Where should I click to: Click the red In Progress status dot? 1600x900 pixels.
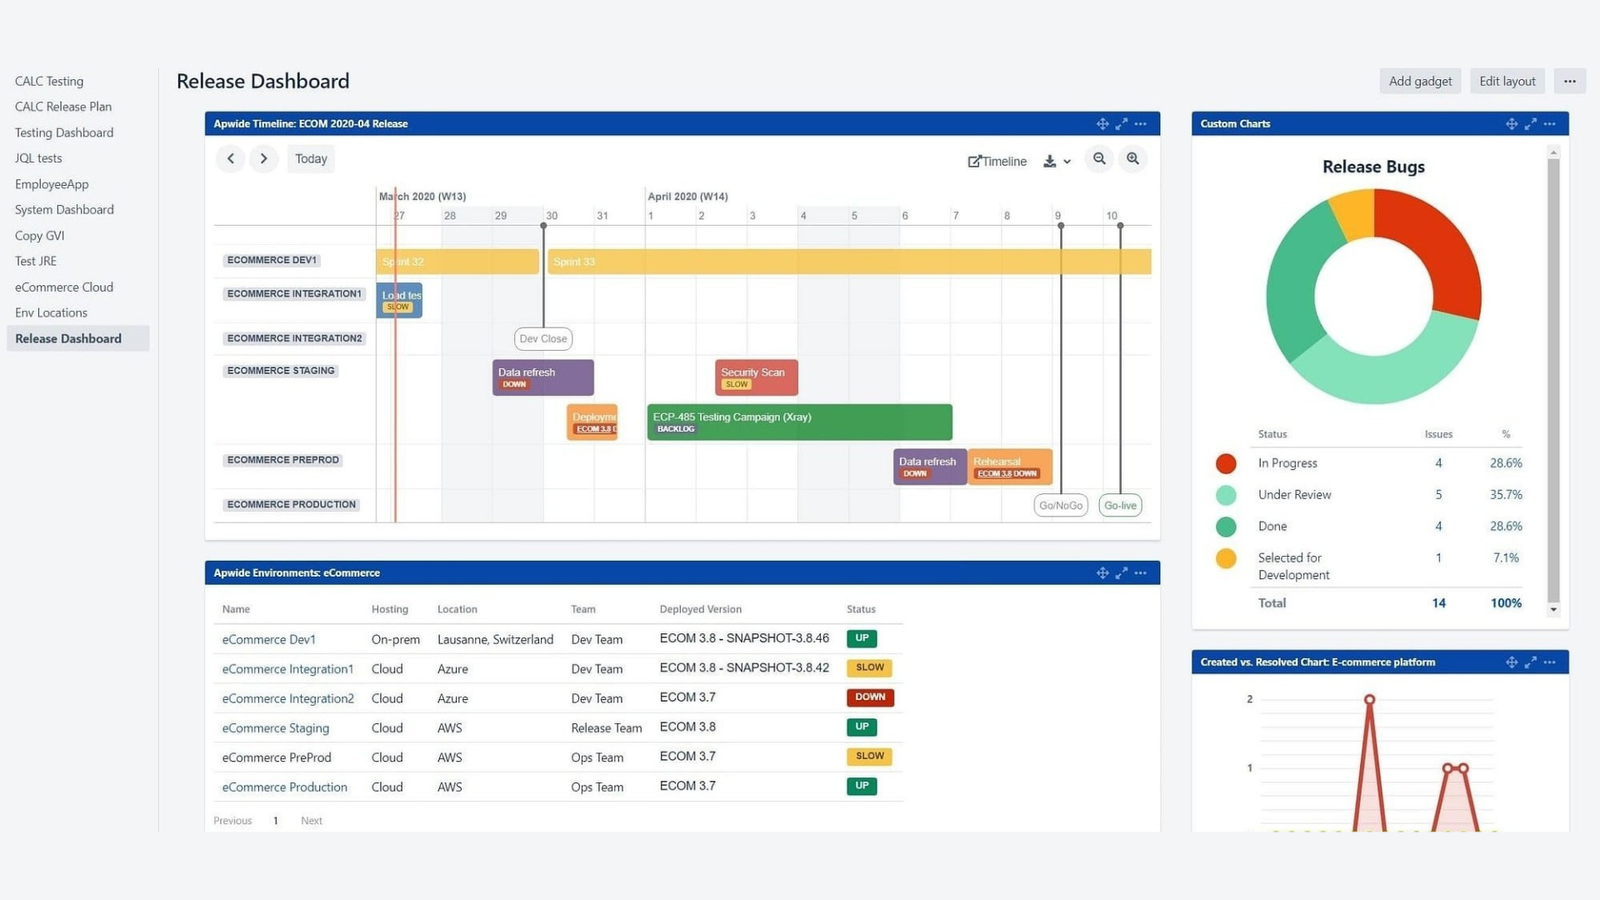pyautogui.click(x=1225, y=463)
